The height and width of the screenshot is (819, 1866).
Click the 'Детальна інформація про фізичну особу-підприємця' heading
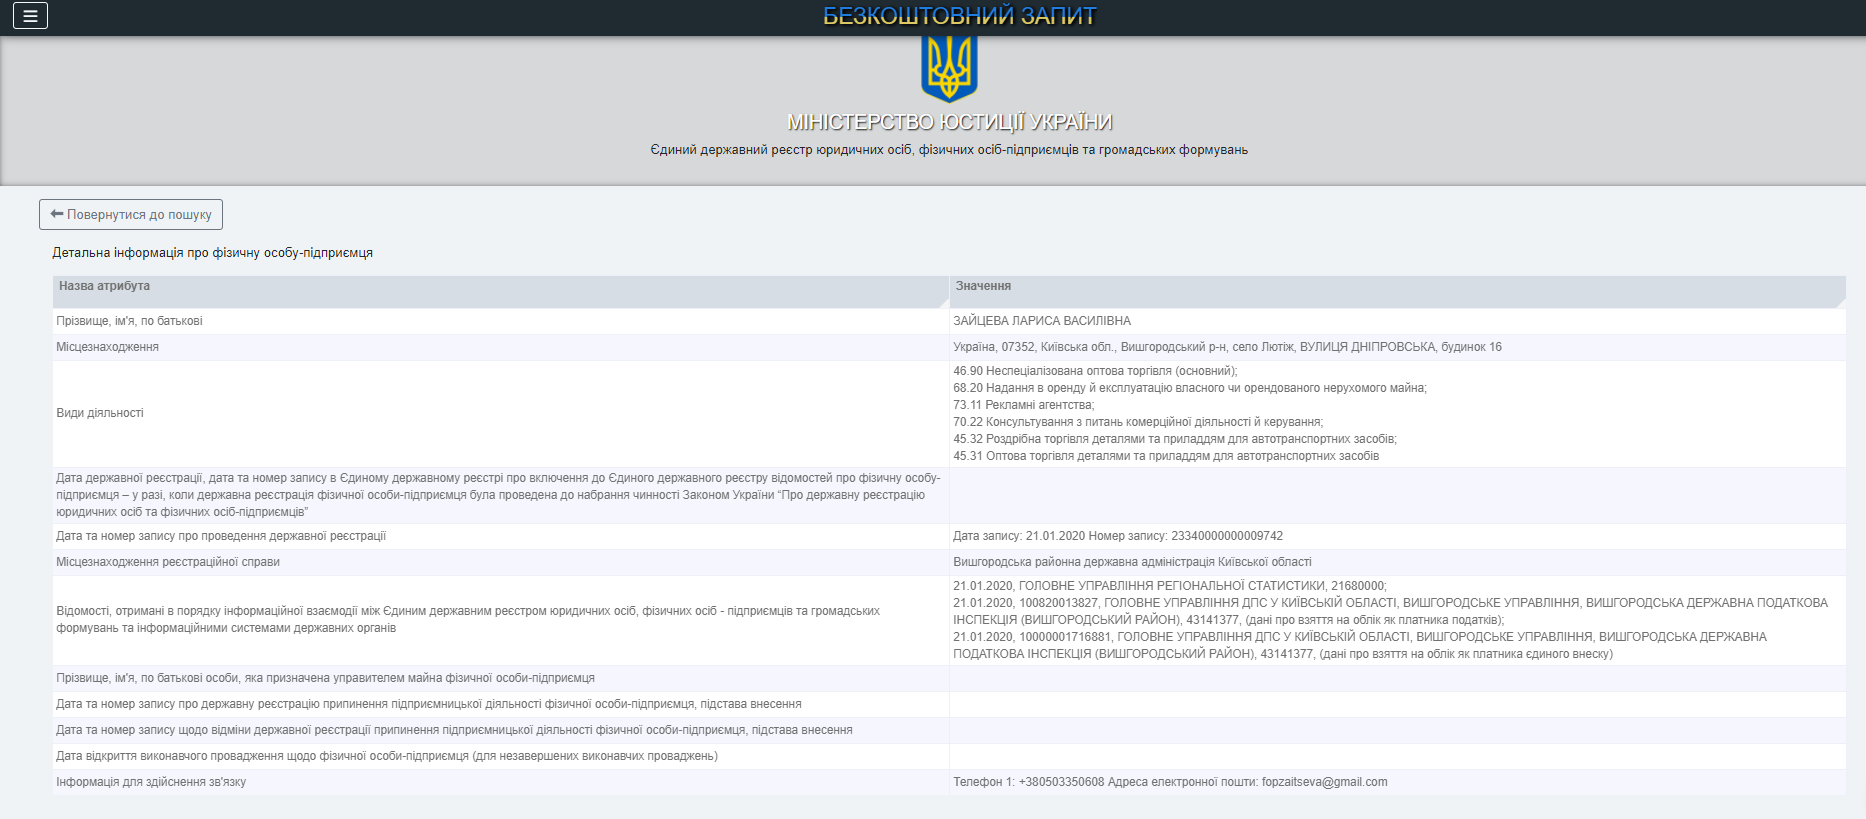click(212, 253)
